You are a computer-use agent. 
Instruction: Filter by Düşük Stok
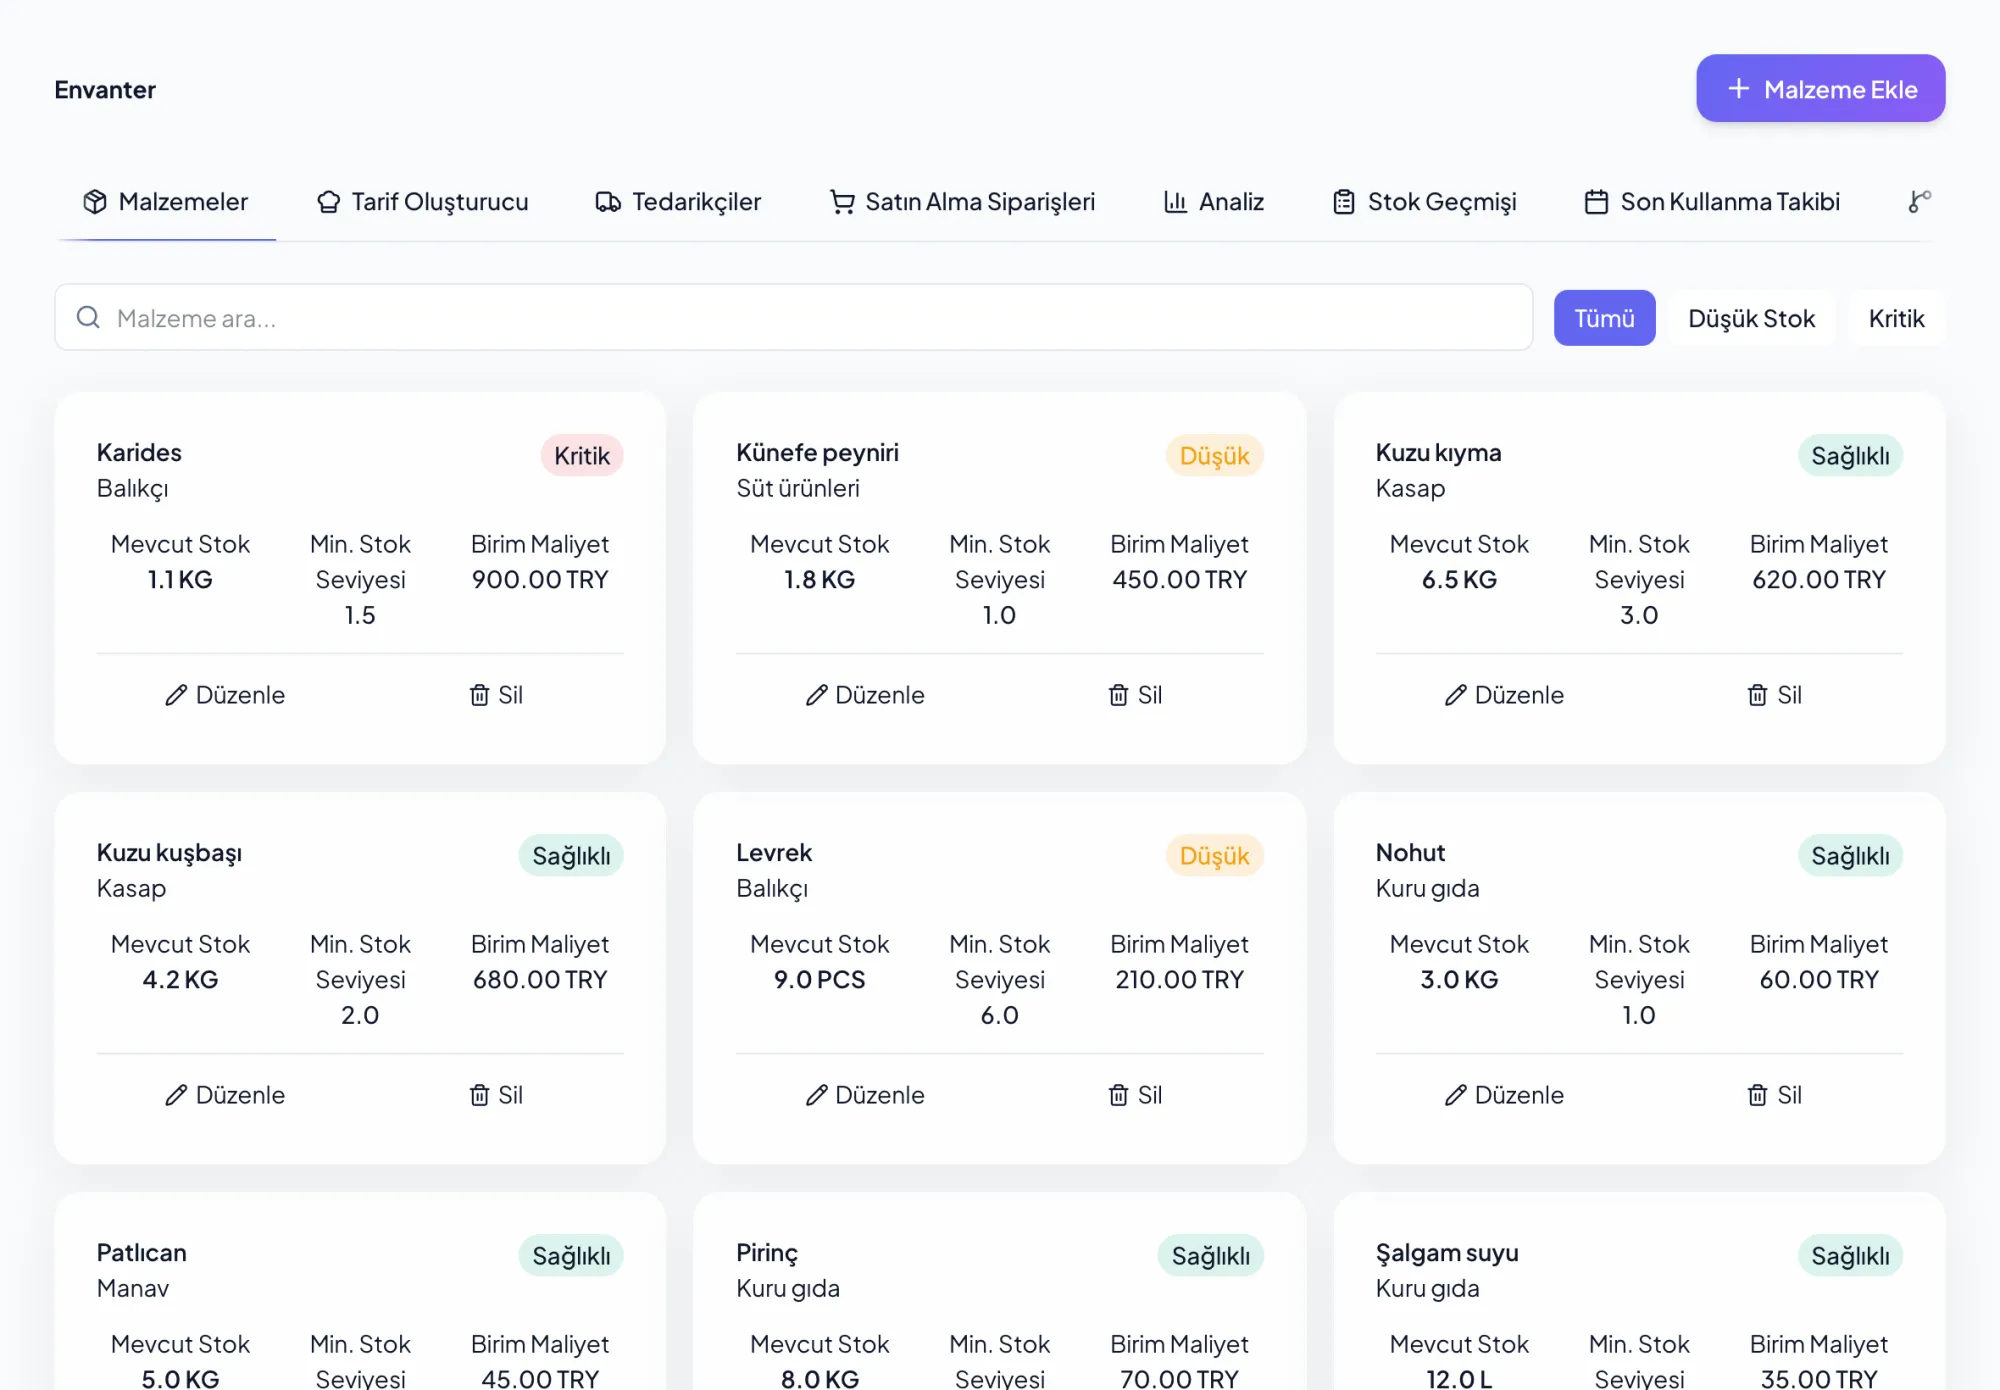tap(1751, 318)
